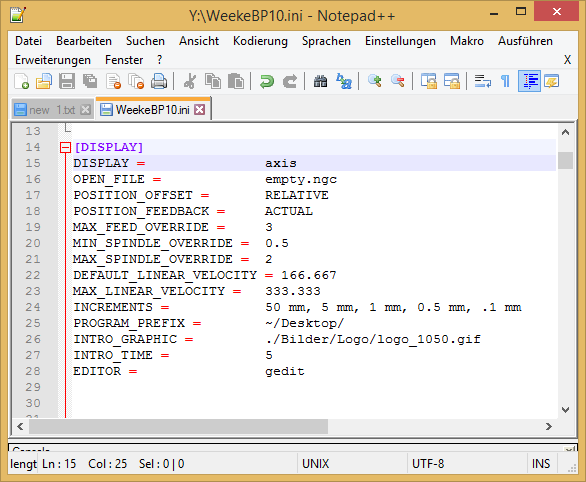Image resolution: width=586 pixels, height=482 pixels.
Task: Switch to the new 1.txt tab
Action: (52, 110)
